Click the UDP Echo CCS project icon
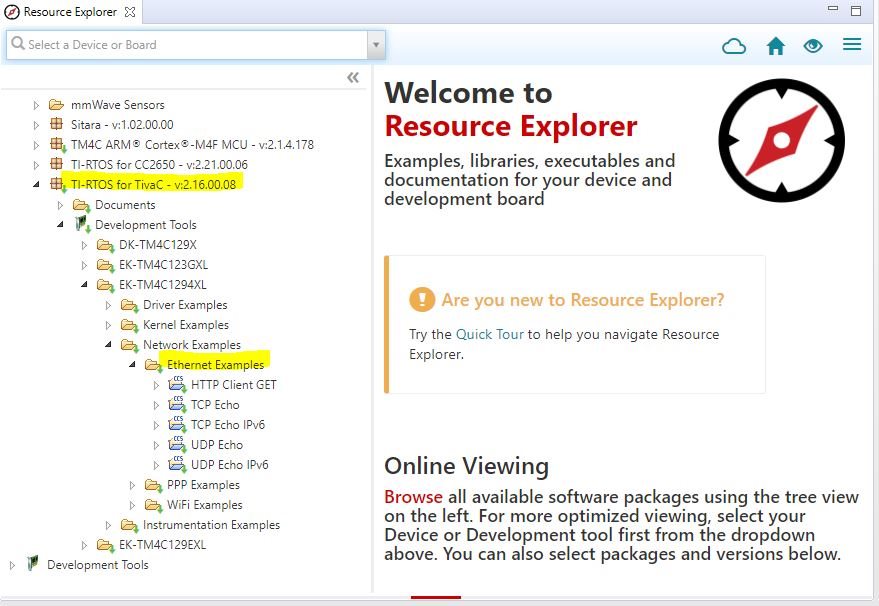The image size is (879, 606). point(177,445)
